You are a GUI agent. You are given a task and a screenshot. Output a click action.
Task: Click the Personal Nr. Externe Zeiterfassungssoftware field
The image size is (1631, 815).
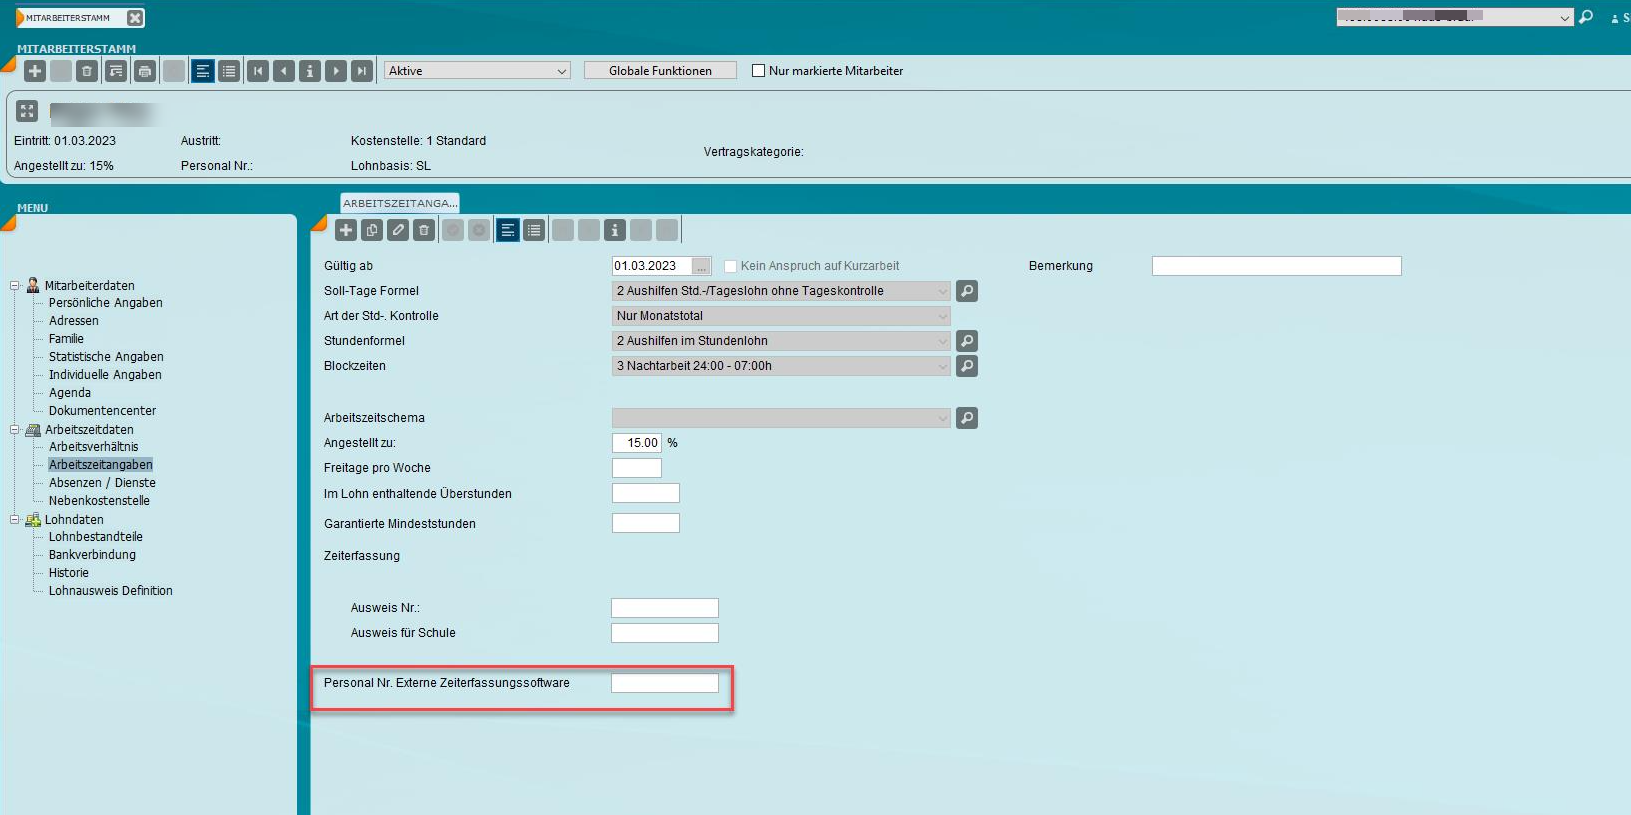(x=665, y=683)
